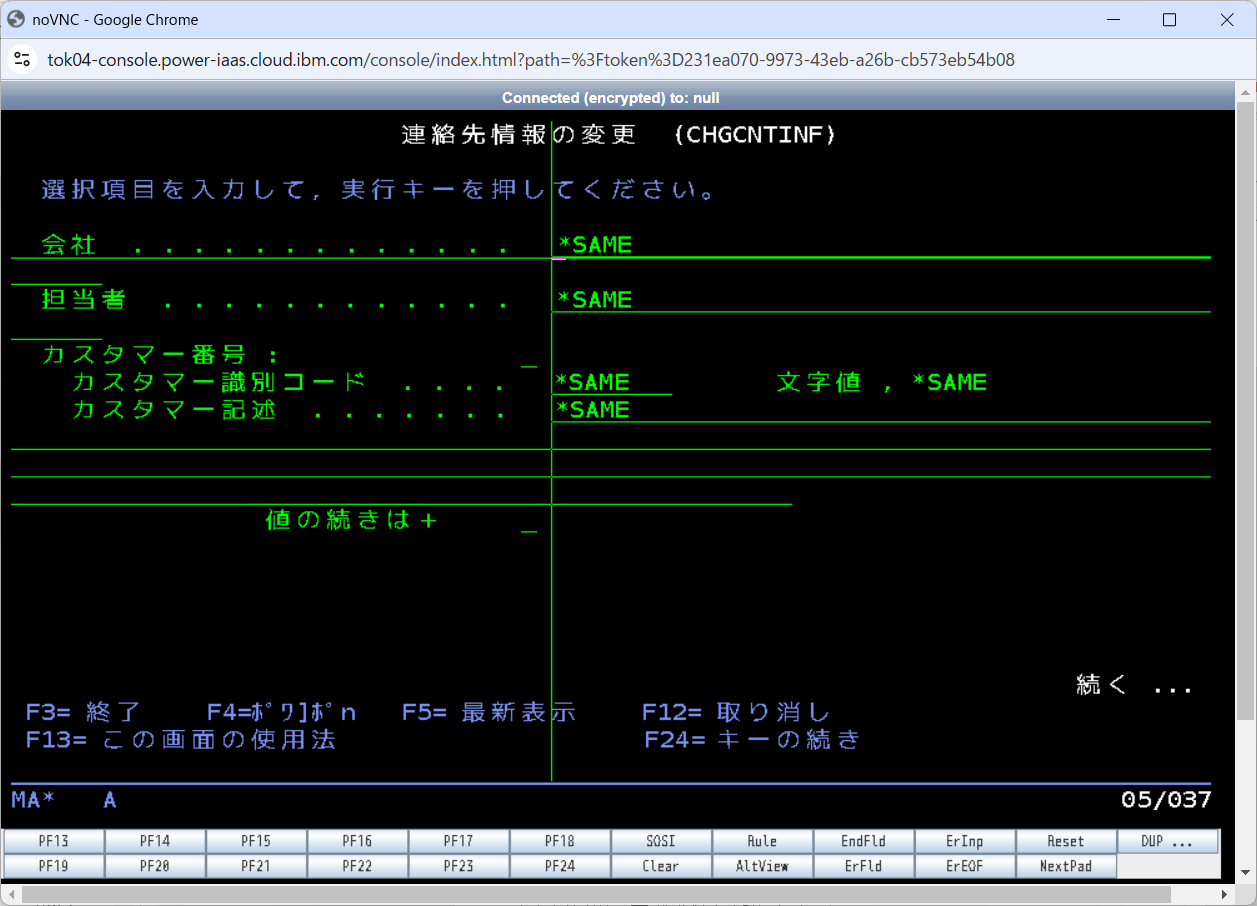Click the Clear keypad button
The width and height of the screenshot is (1257, 906).
click(x=661, y=866)
